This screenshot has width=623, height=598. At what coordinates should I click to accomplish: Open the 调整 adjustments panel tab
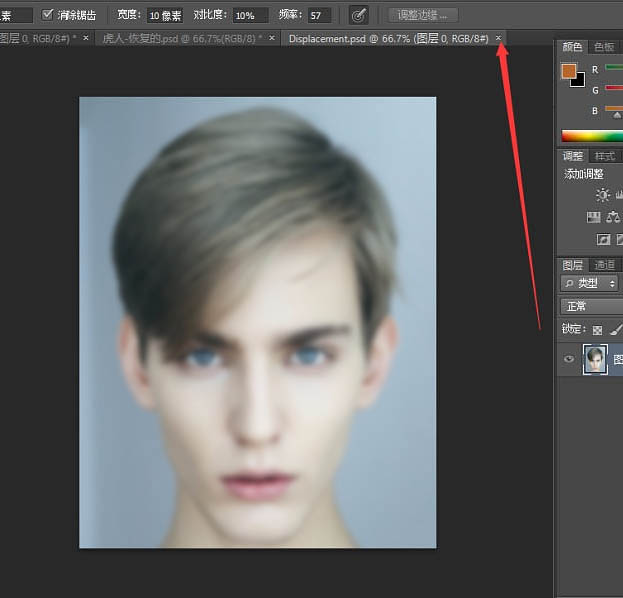coord(573,156)
